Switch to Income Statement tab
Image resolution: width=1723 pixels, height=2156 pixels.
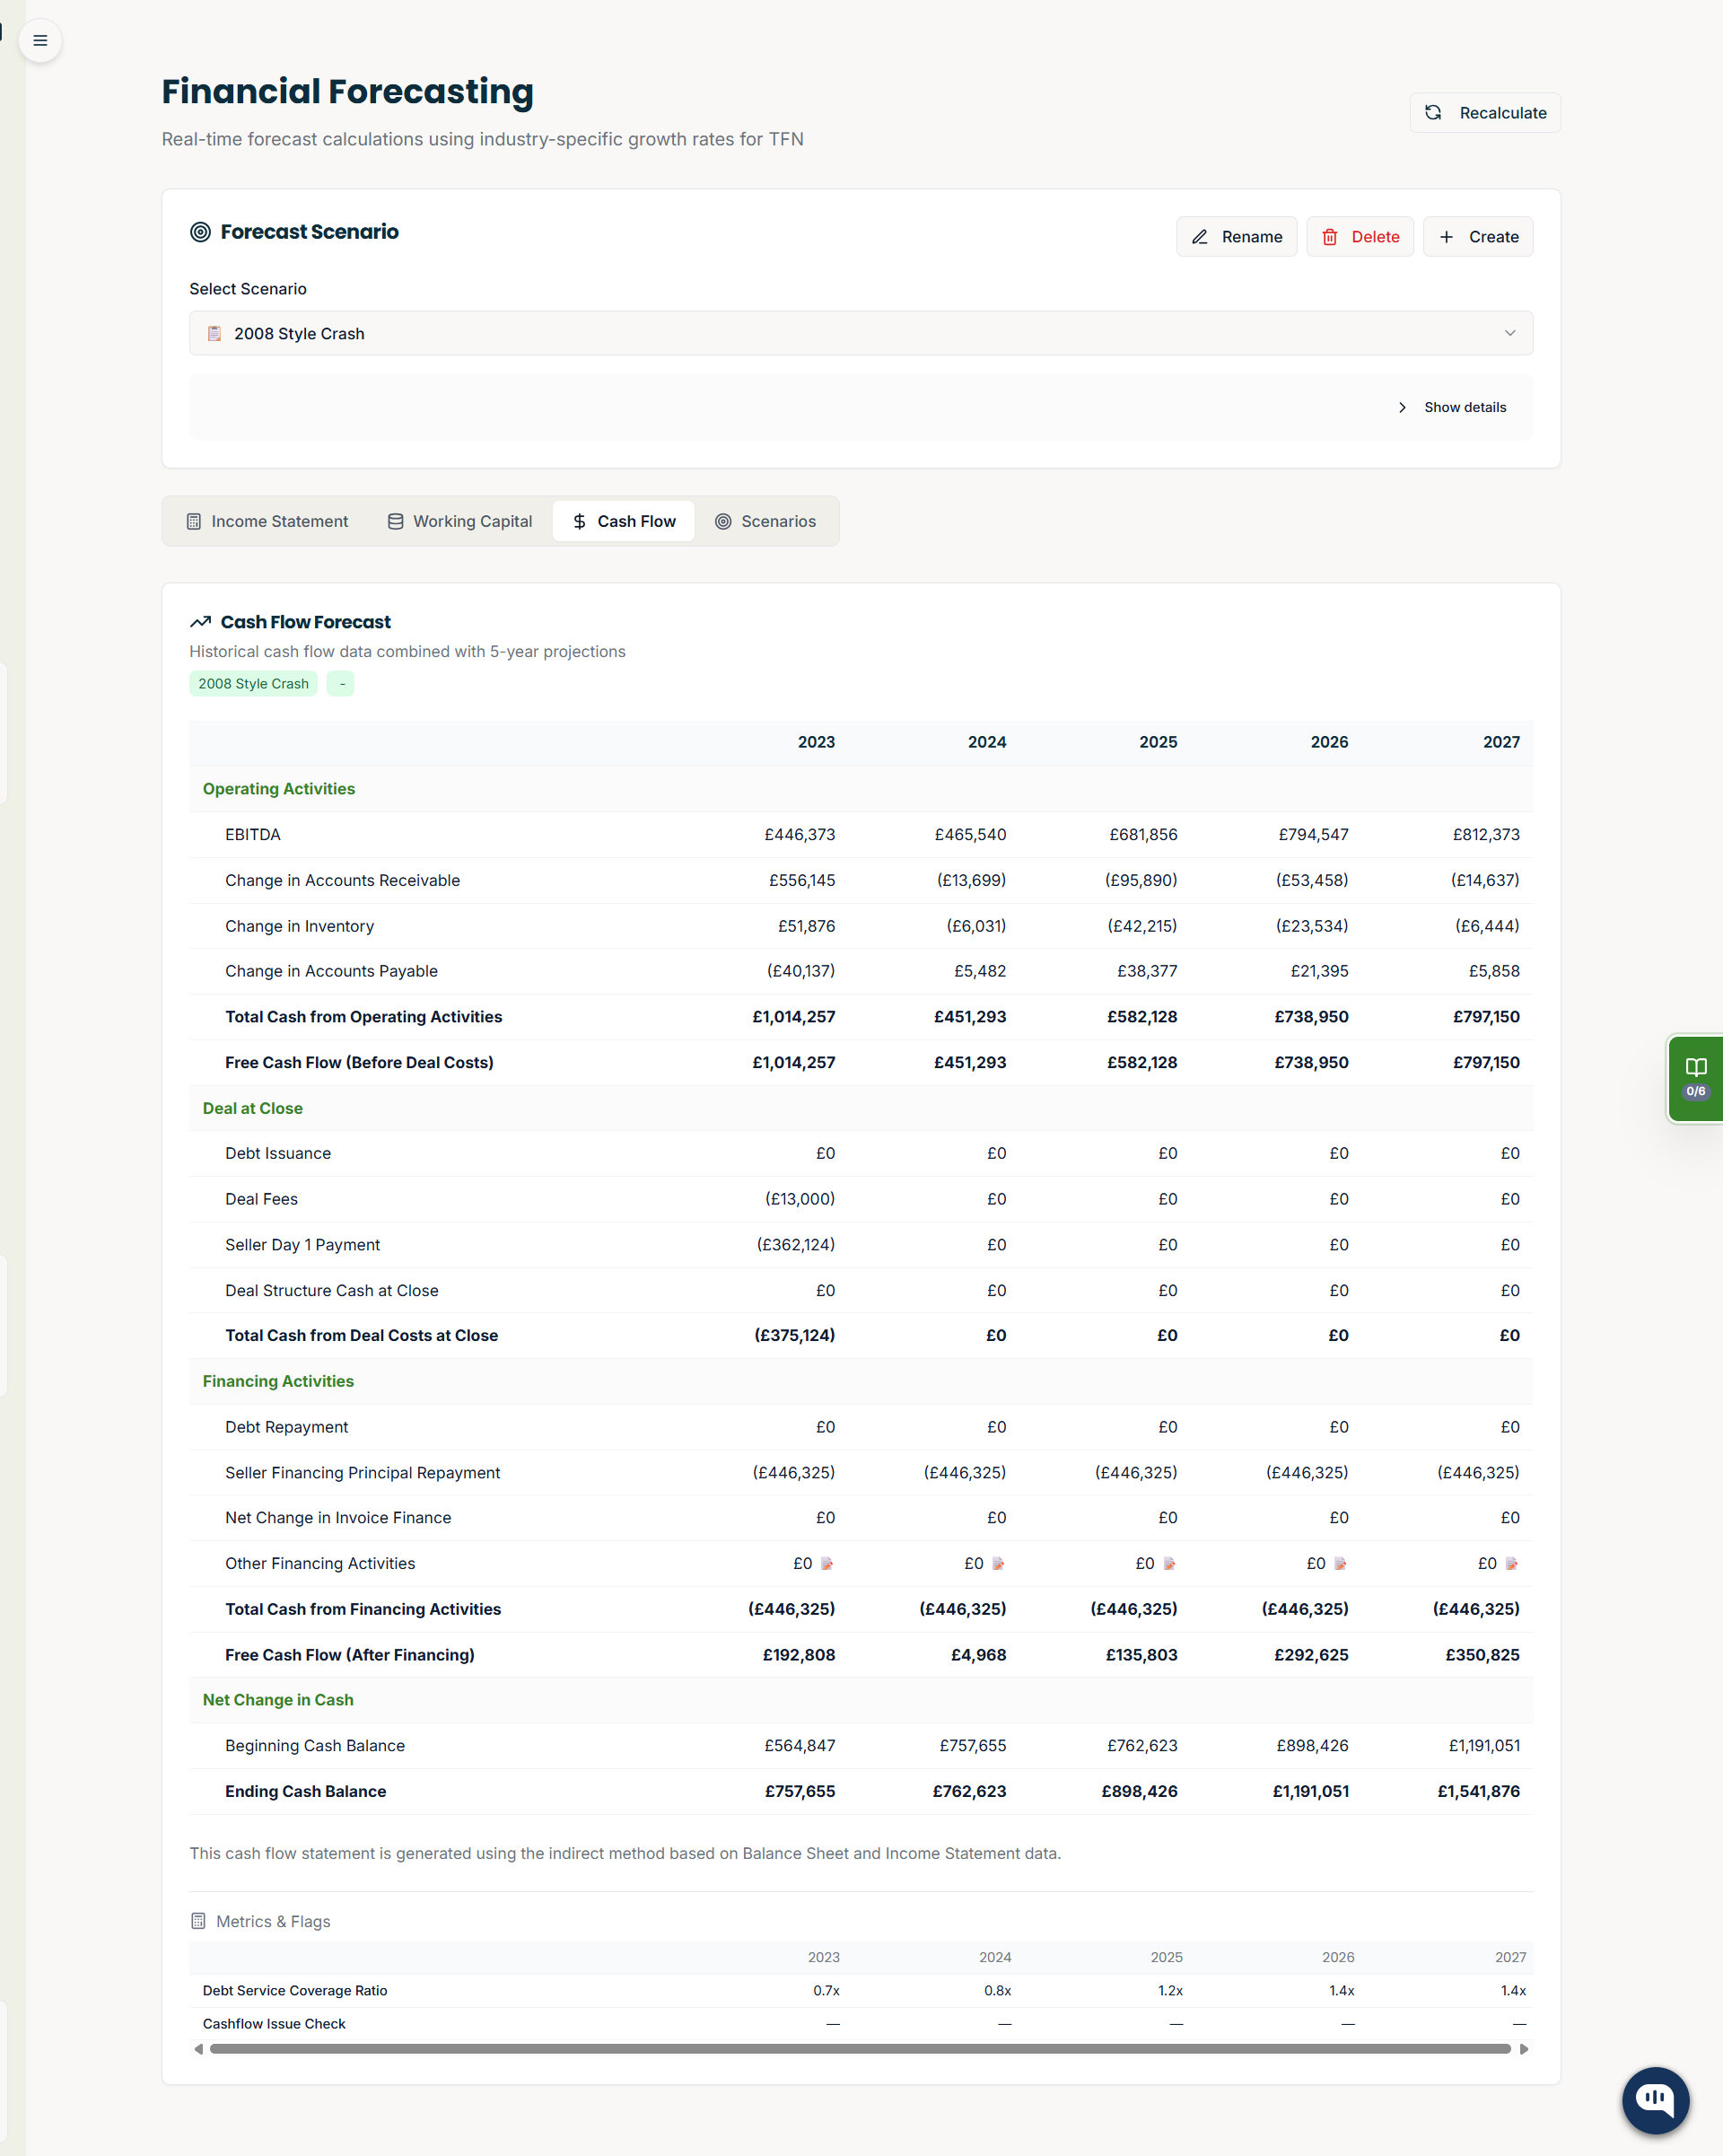[x=267, y=522]
